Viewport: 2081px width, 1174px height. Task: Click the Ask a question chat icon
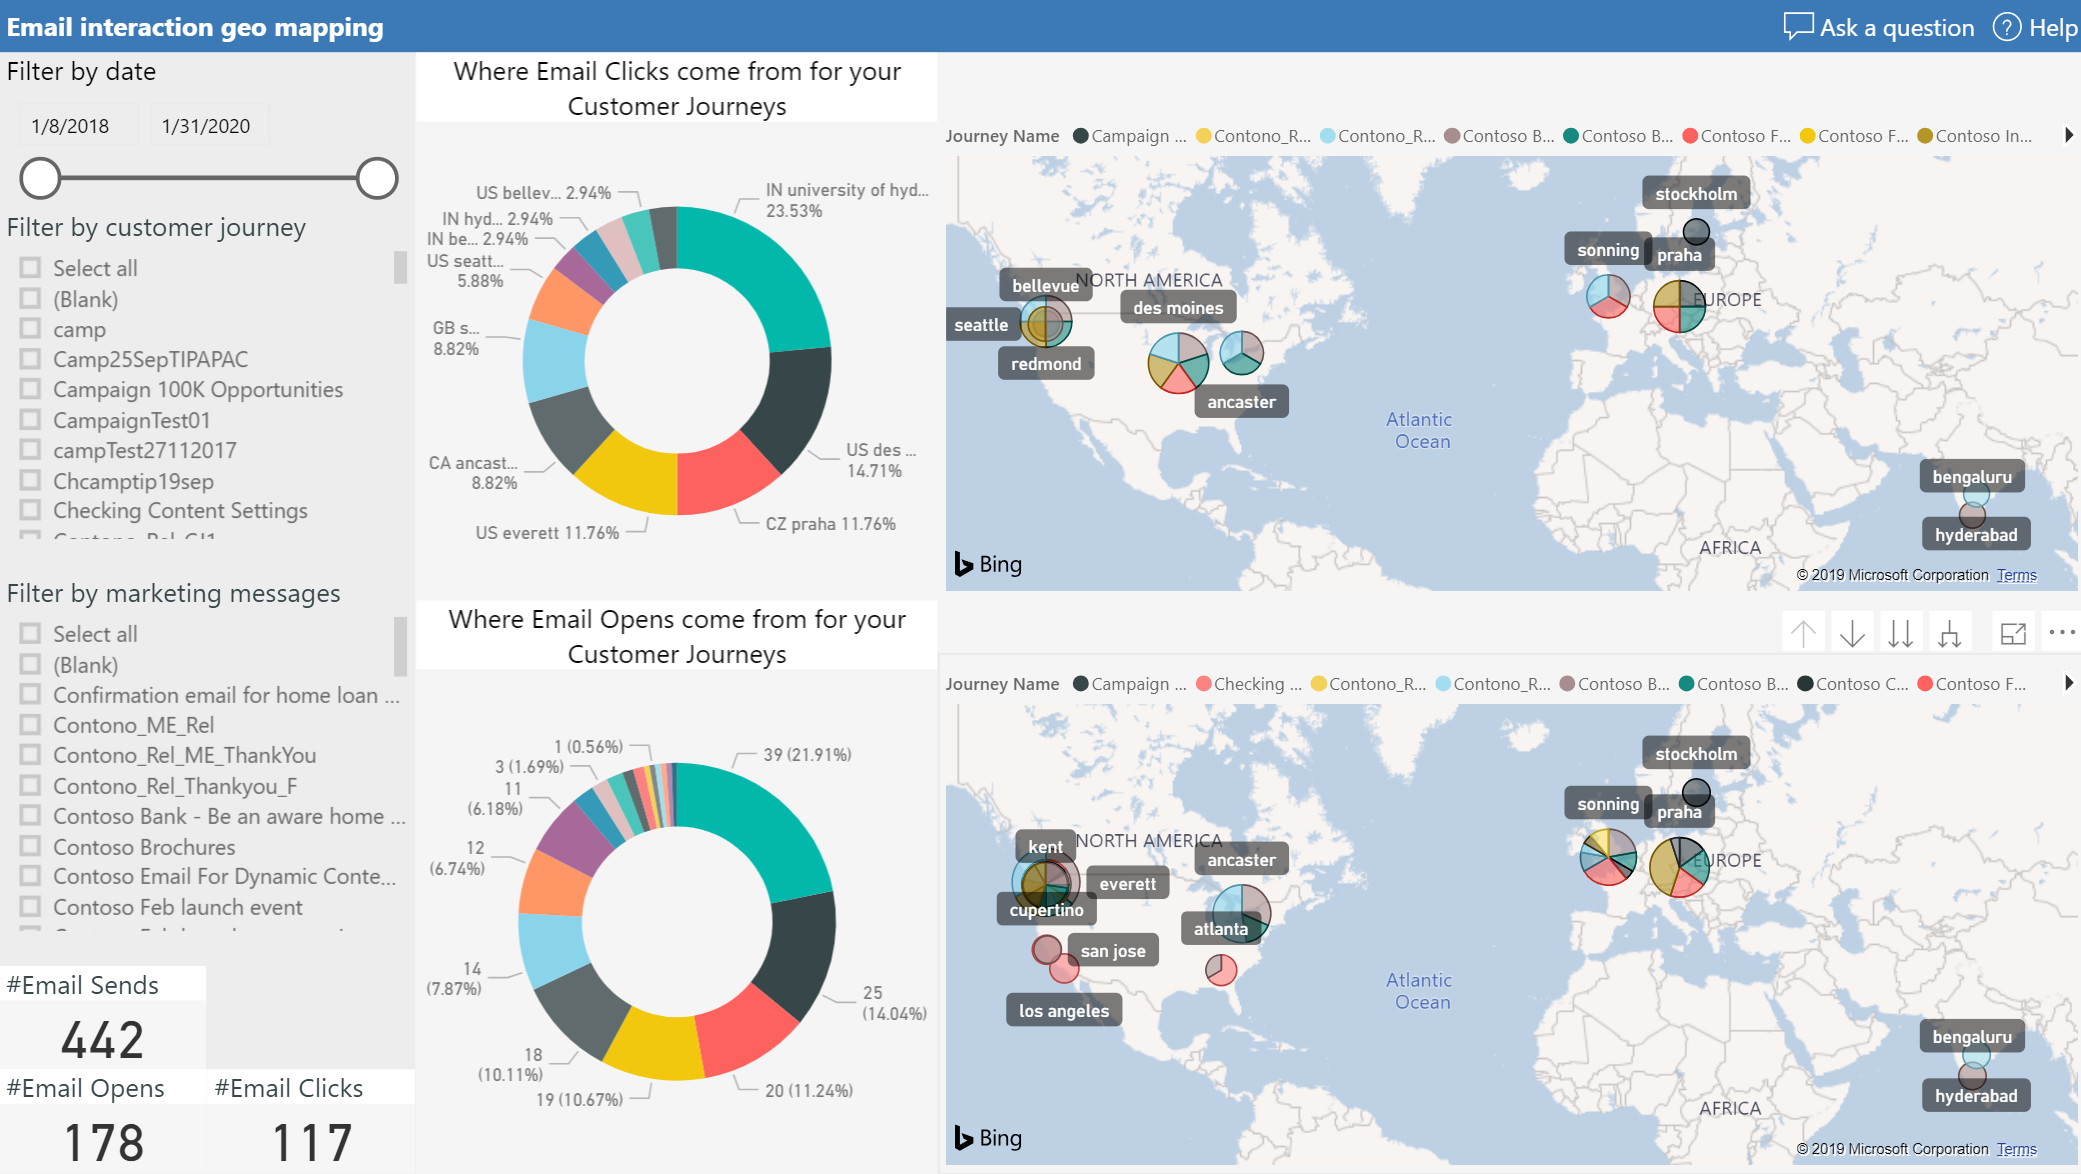point(1798,27)
